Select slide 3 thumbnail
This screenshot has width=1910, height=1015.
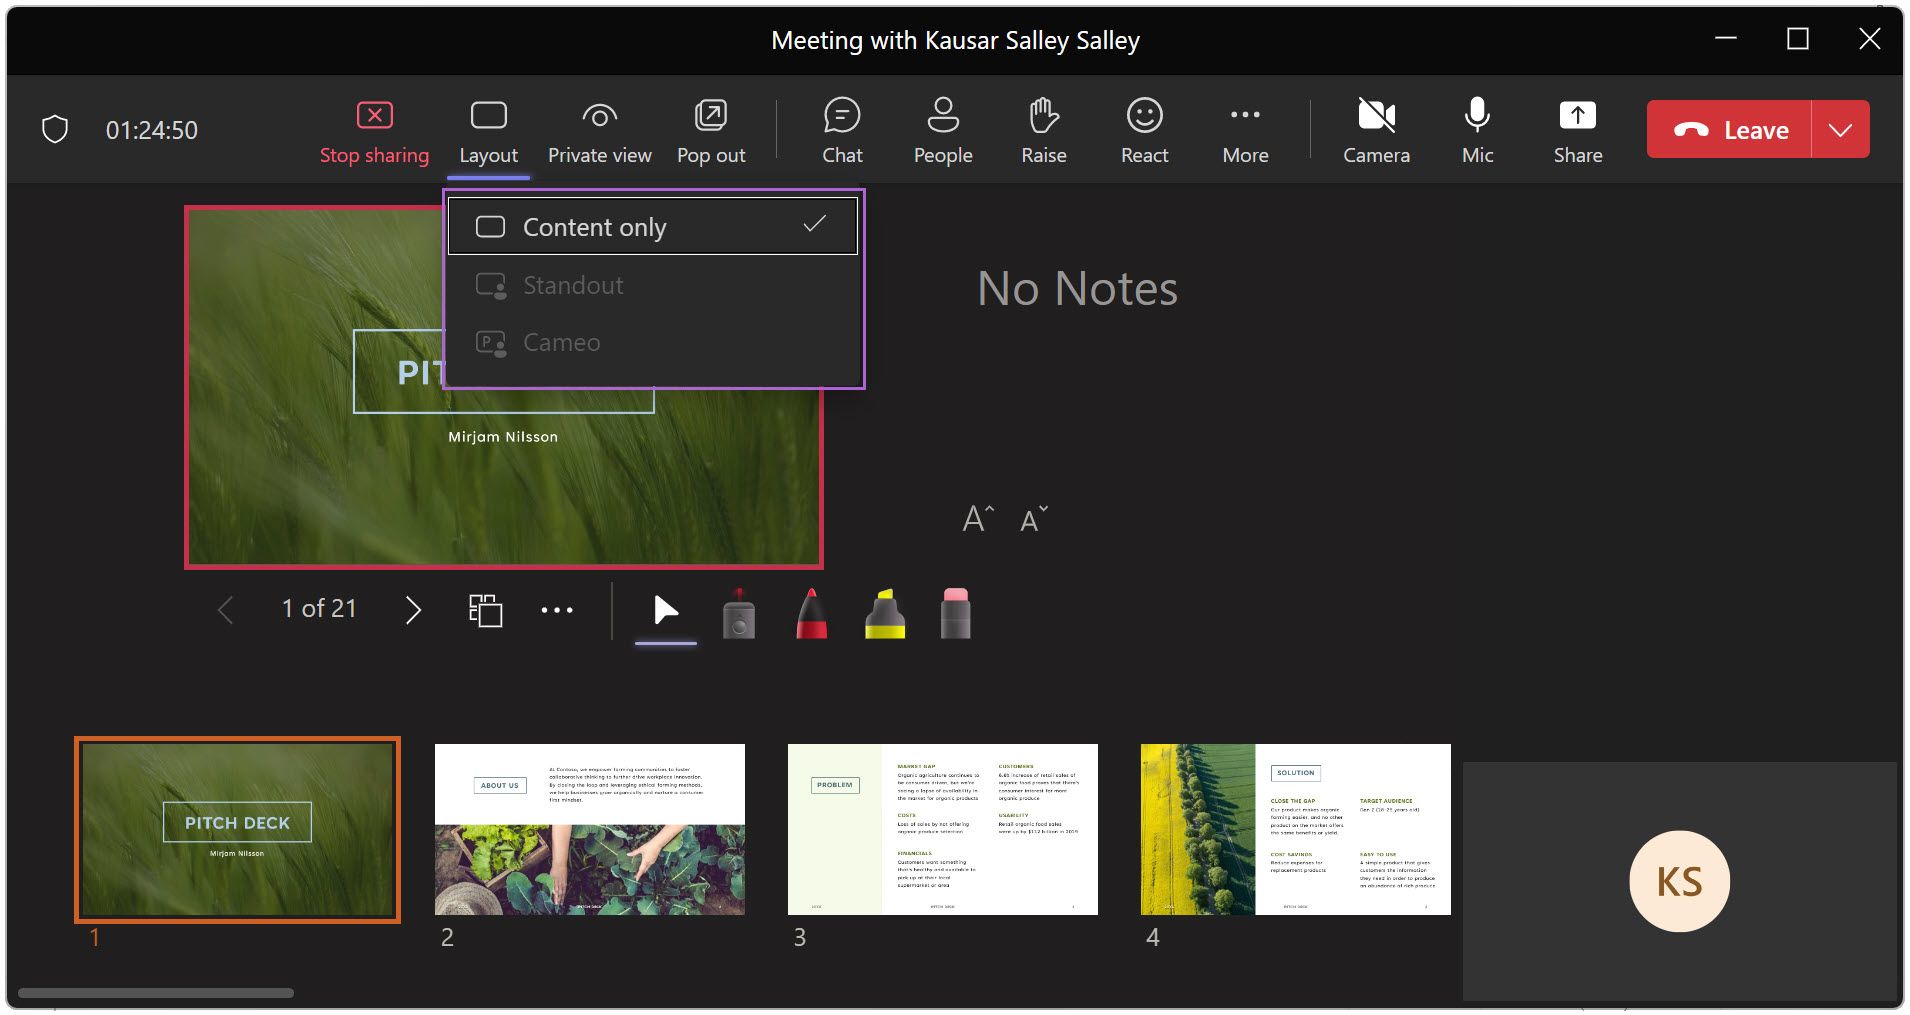942,828
